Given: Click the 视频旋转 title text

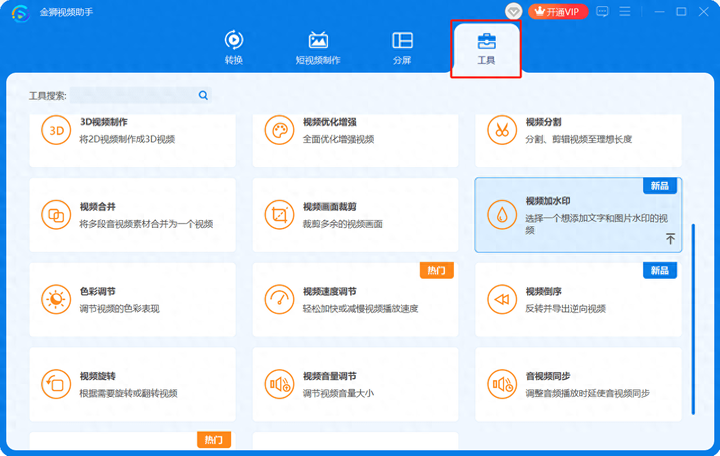Looking at the screenshot, I should point(97,376).
